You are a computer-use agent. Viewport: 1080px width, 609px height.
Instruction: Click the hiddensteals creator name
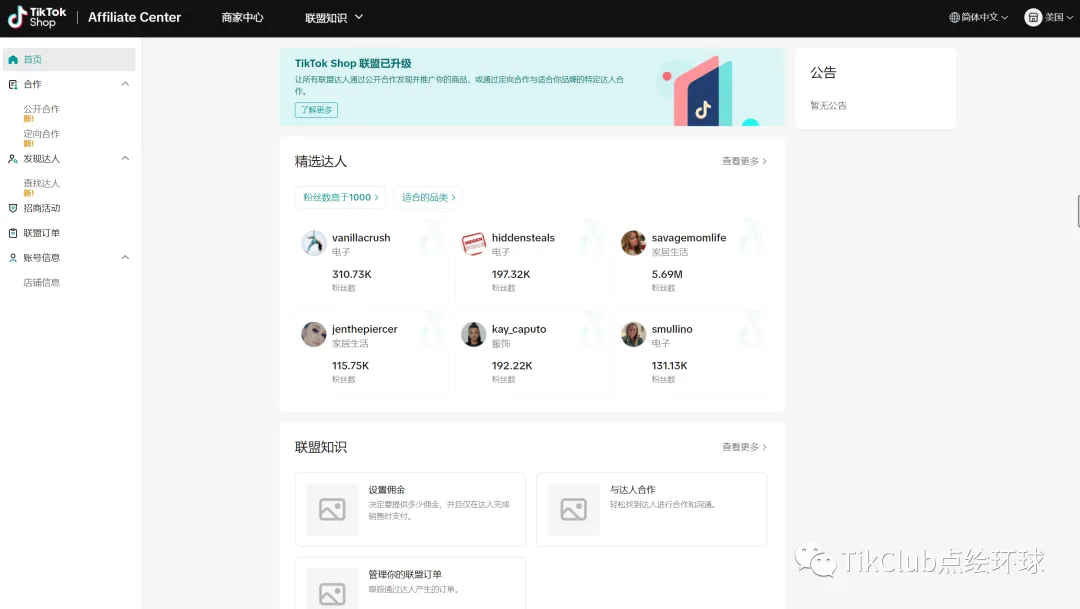(523, 238)
